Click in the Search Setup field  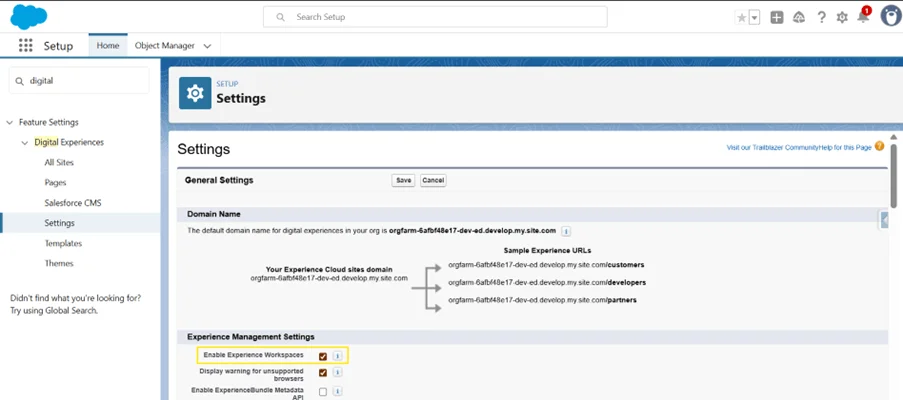click(435, 17)
